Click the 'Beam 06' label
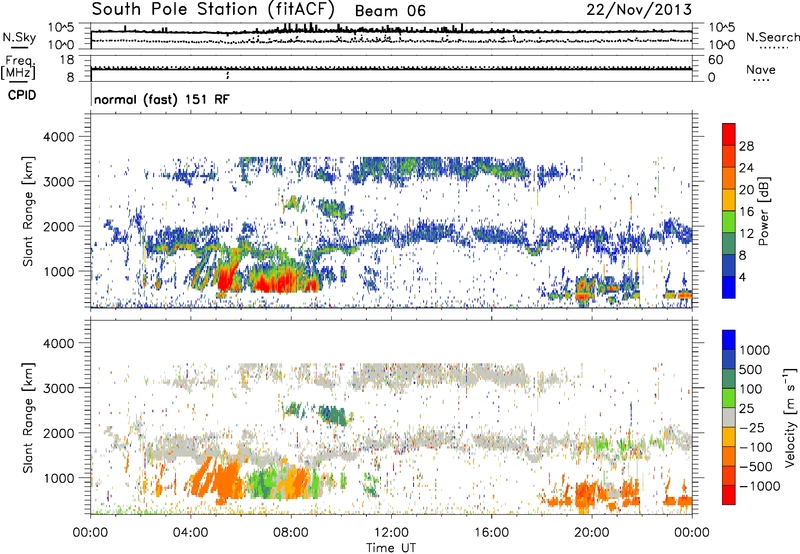Screen dimensions: 800x554 (x=390, y=11)
